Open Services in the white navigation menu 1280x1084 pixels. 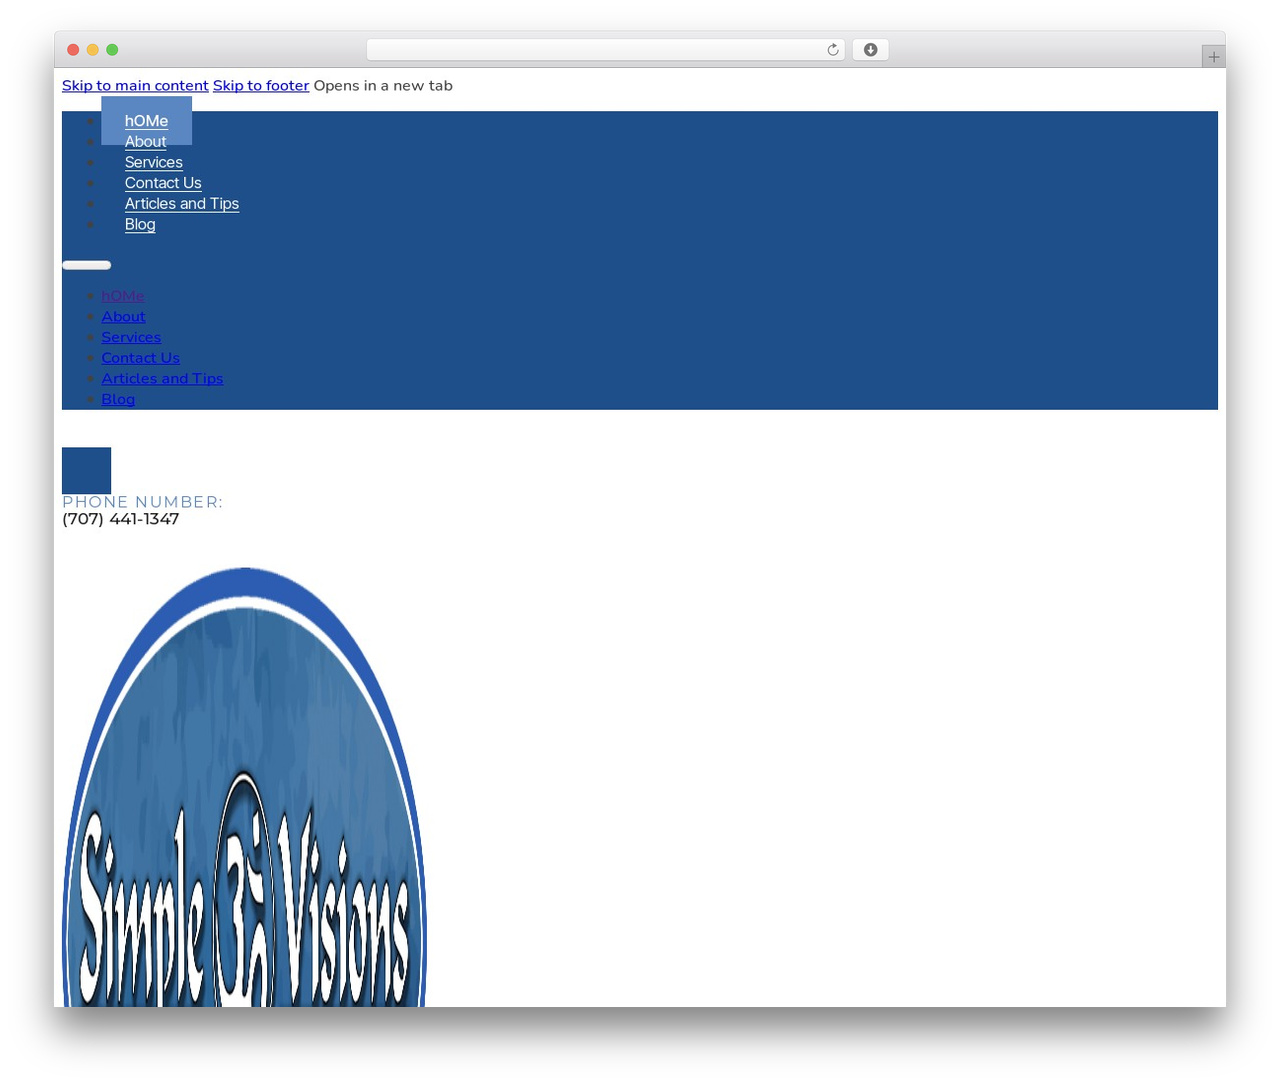(153, 162)
